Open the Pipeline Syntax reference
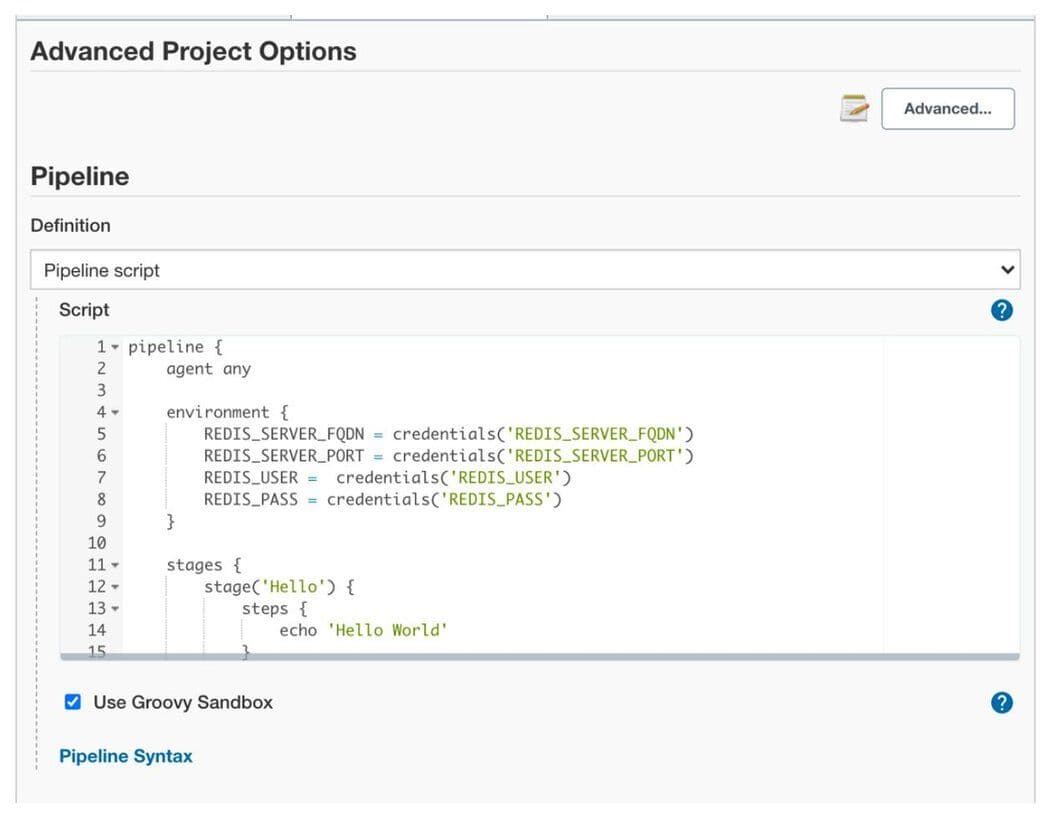 (x=125, y=756)
